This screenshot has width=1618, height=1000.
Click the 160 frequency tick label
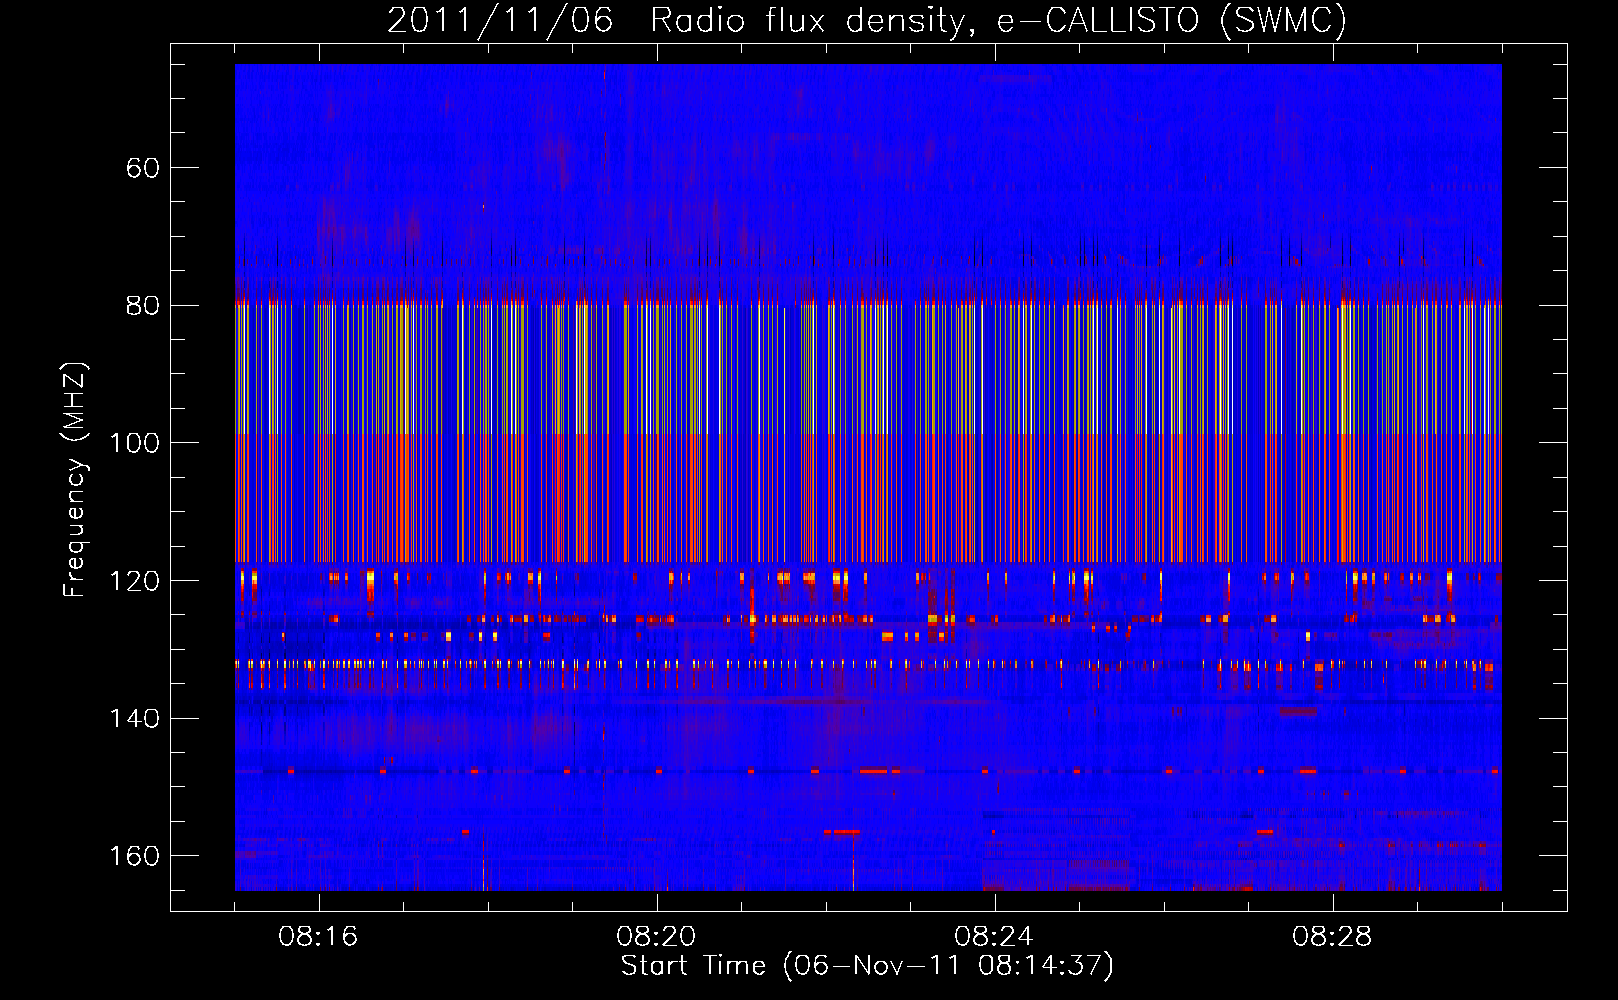click(134, 857)
